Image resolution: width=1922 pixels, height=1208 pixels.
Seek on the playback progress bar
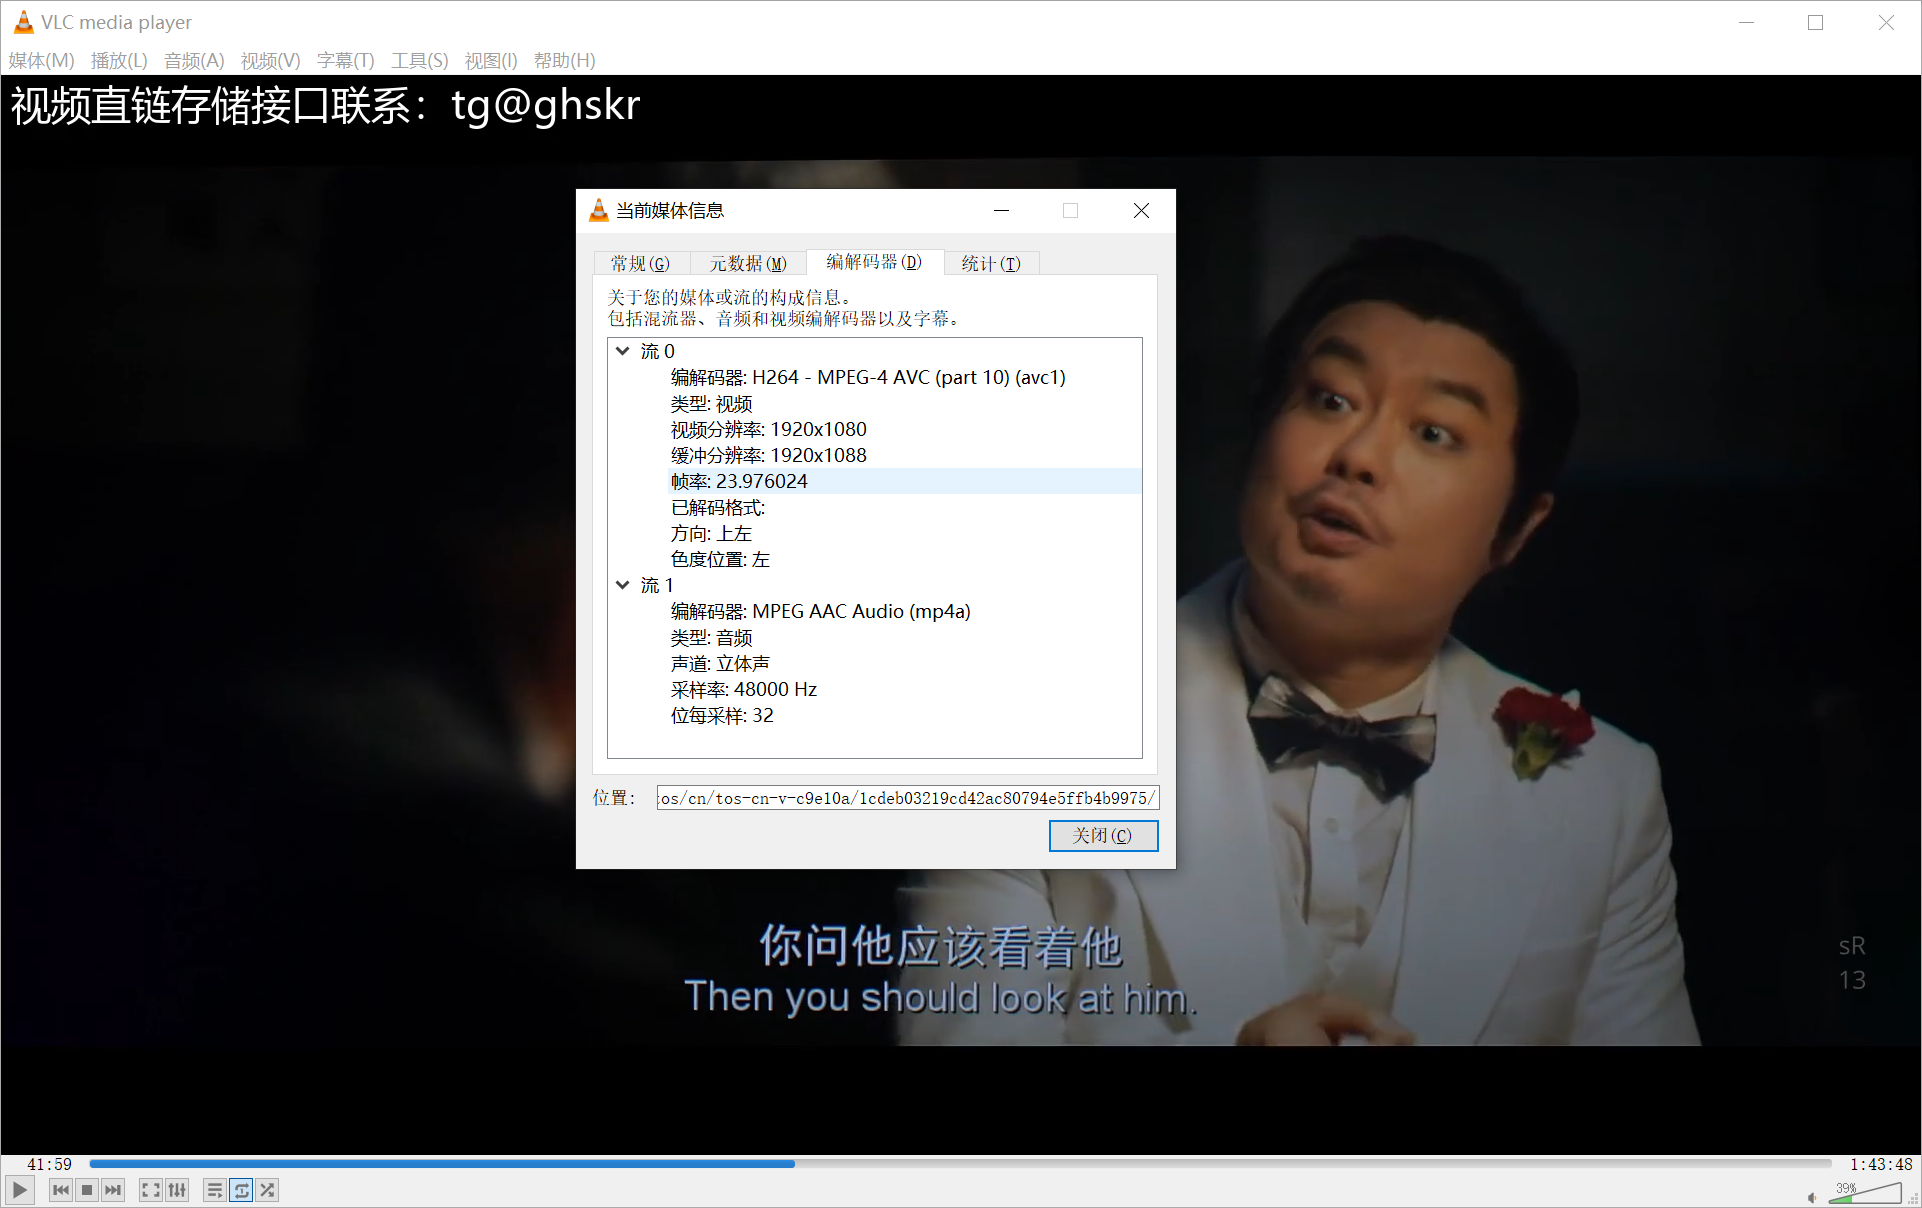coord(960,1164)
